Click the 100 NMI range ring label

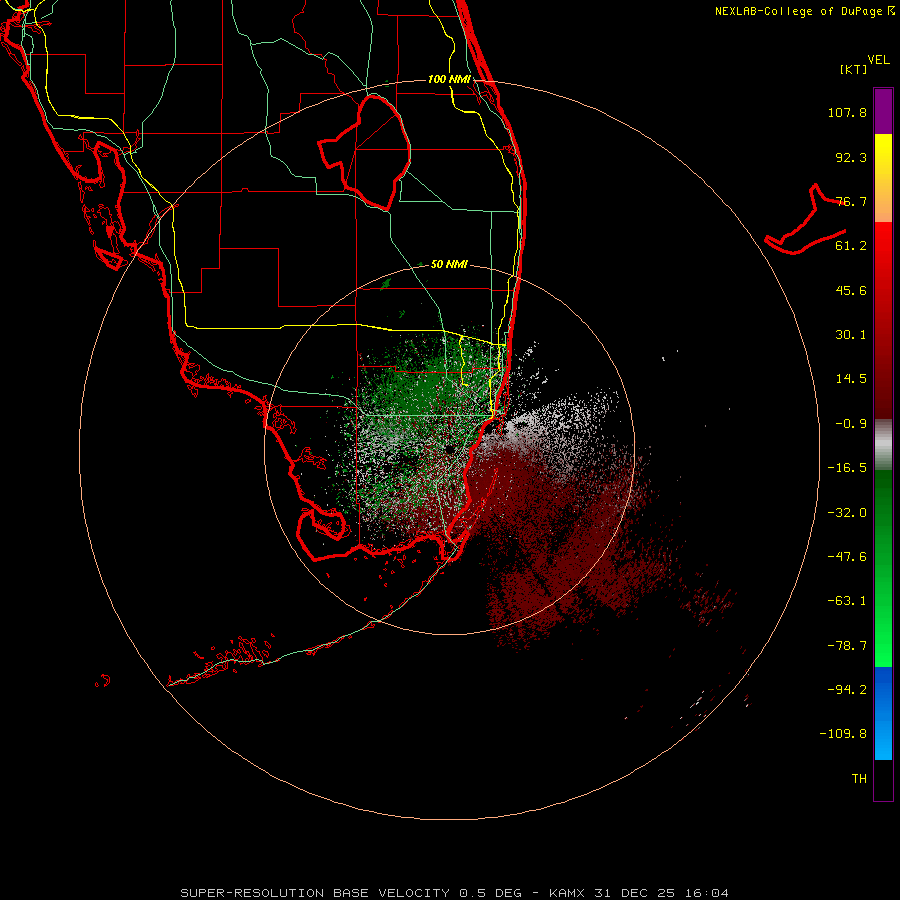(x=449, y=79)
